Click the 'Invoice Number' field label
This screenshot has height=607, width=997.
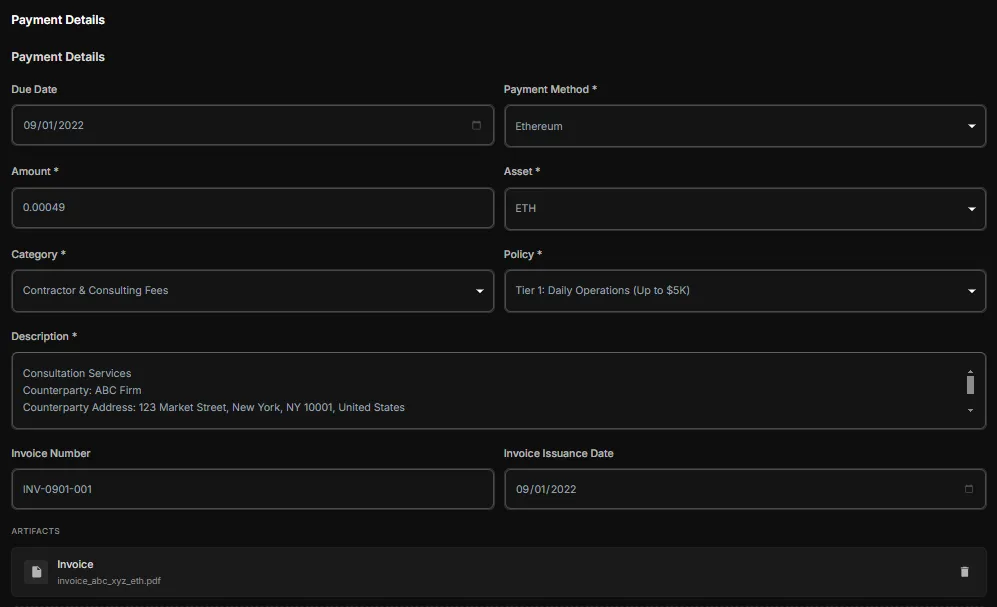tap(51, 453)
